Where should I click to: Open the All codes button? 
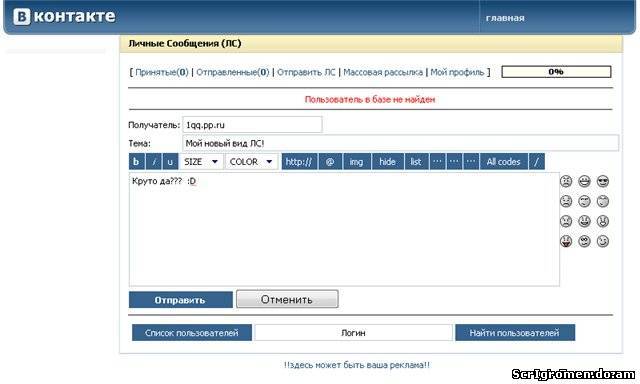(504, 162)
